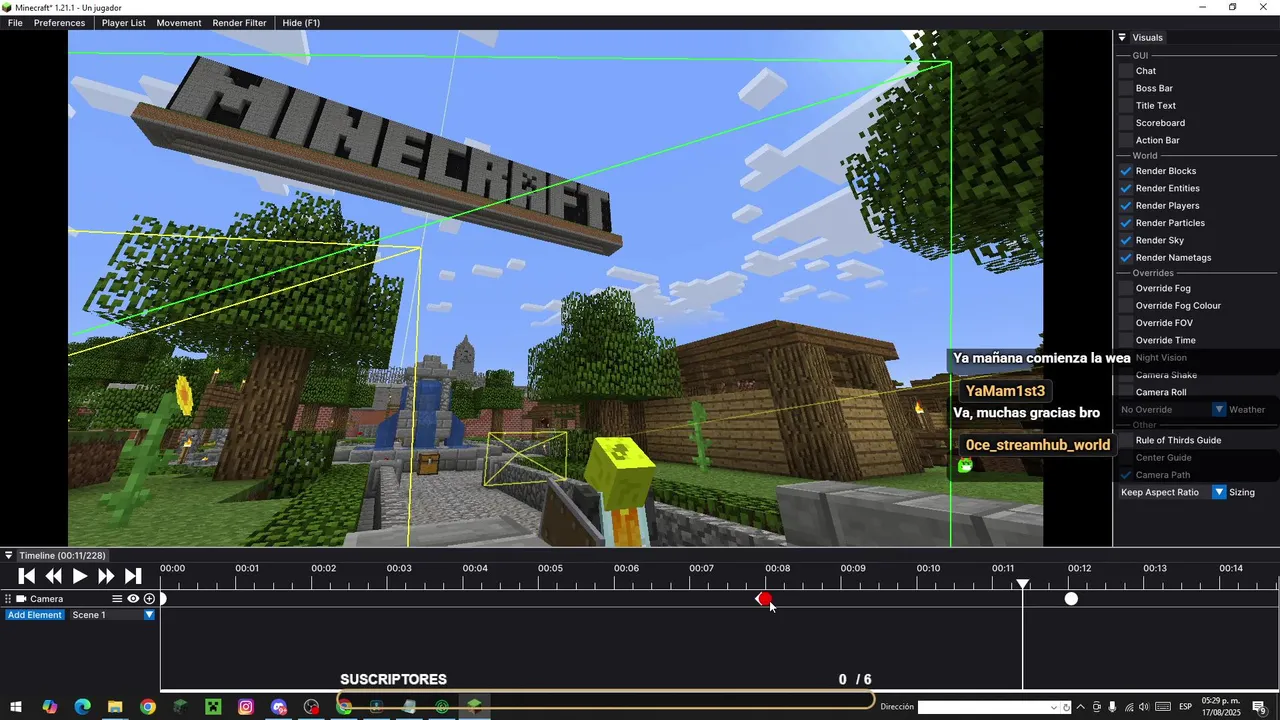Open the Scene 1 dropdown
Viewport: 1280px width, 720px height.
click(149, 615)
